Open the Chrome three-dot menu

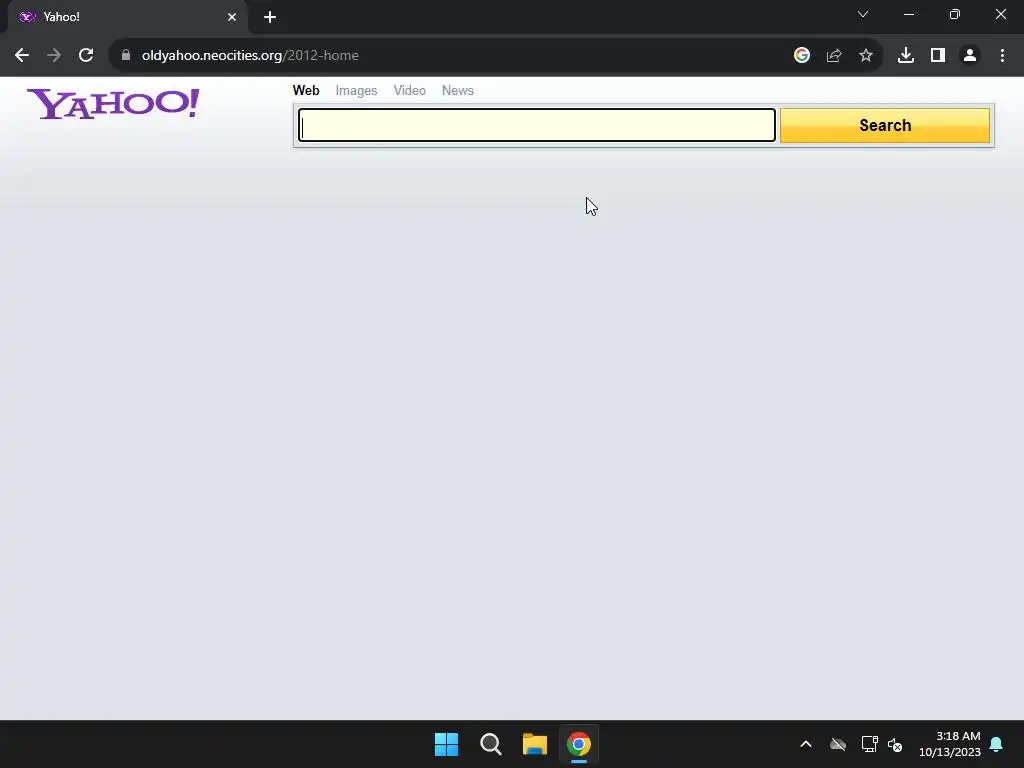tap(1002, 56)
